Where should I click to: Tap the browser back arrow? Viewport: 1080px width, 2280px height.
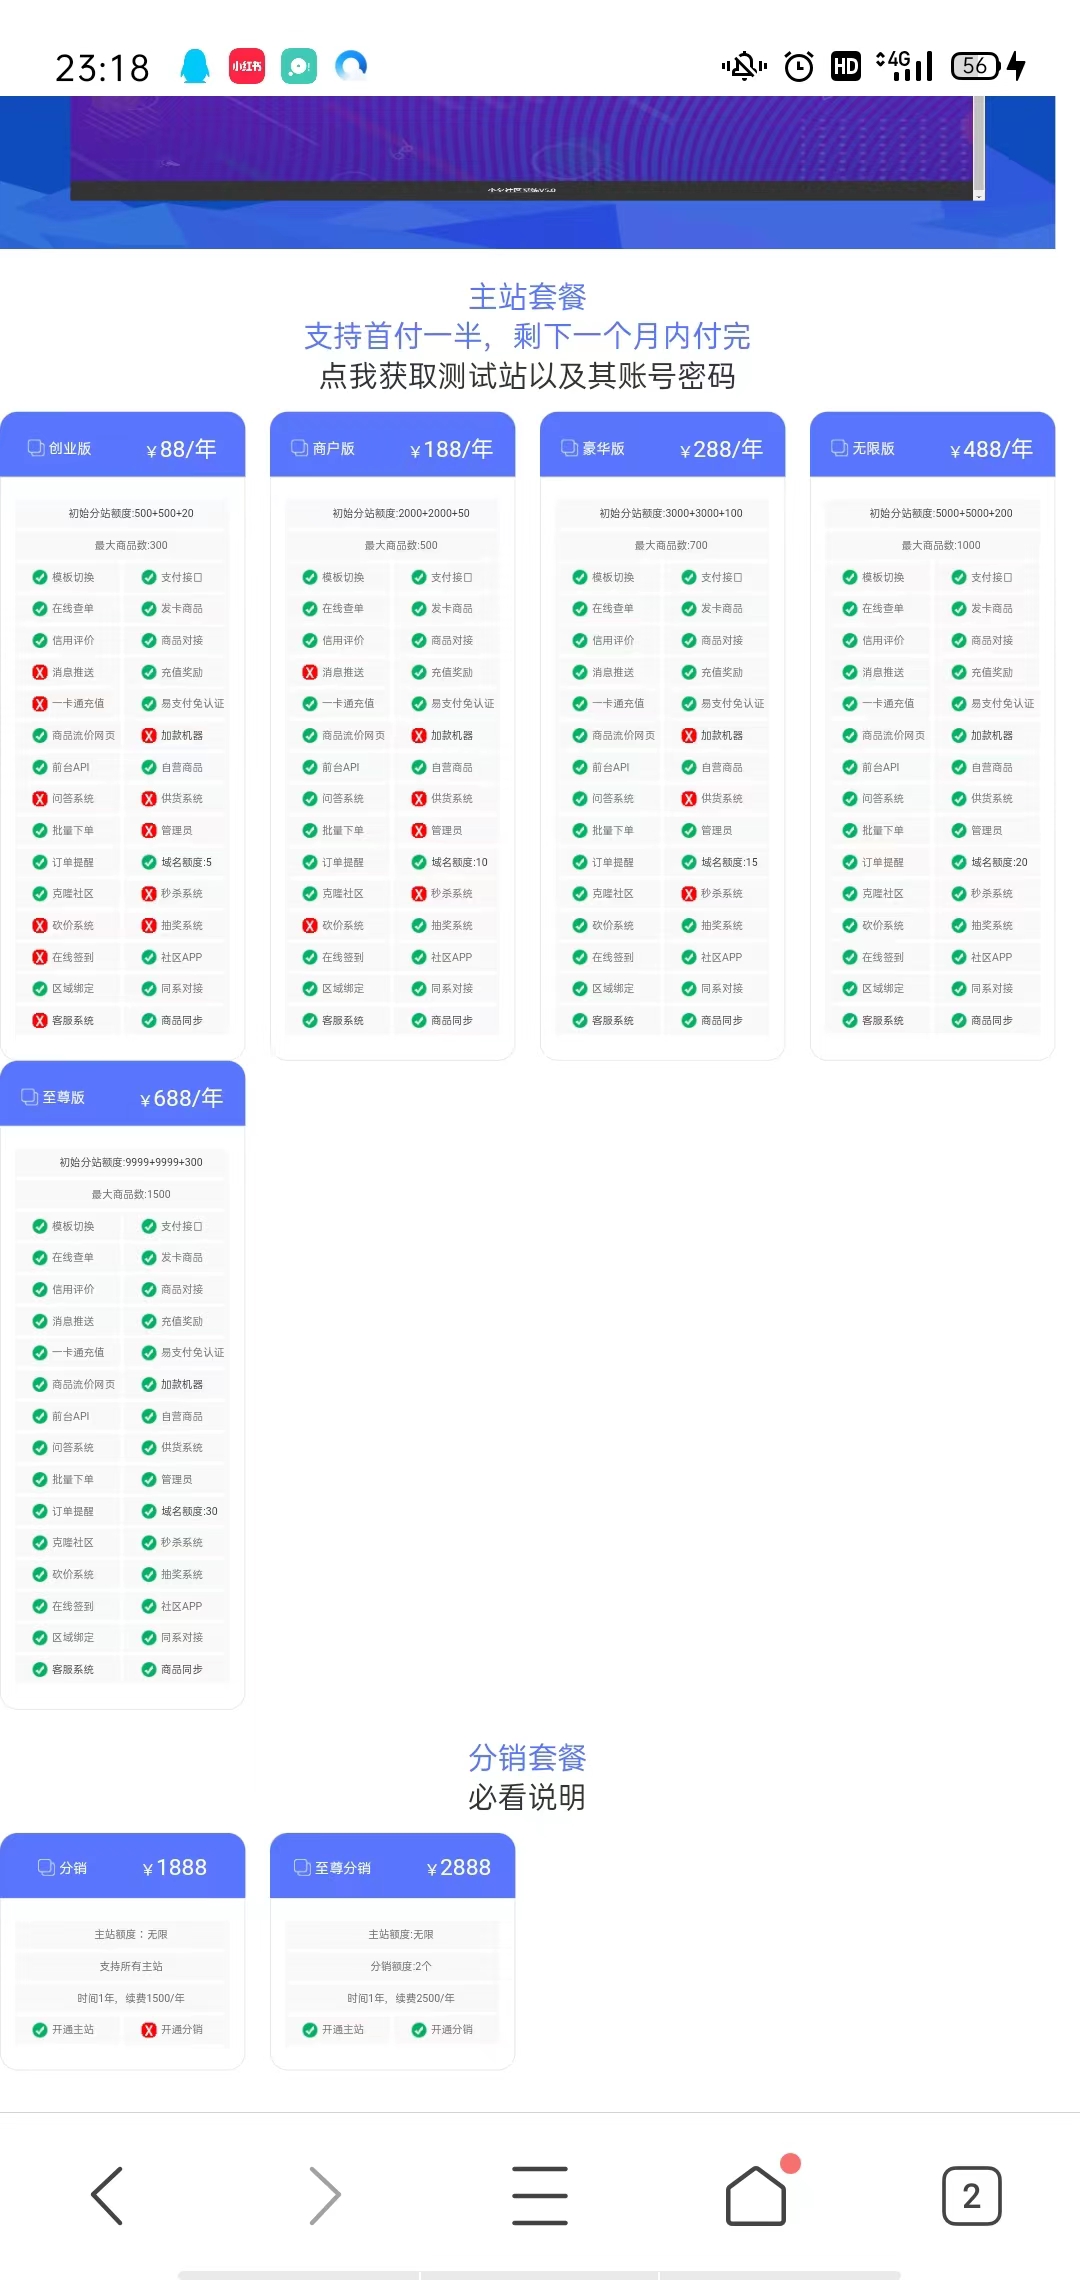pyautogui.click(x=107, y=2195)
